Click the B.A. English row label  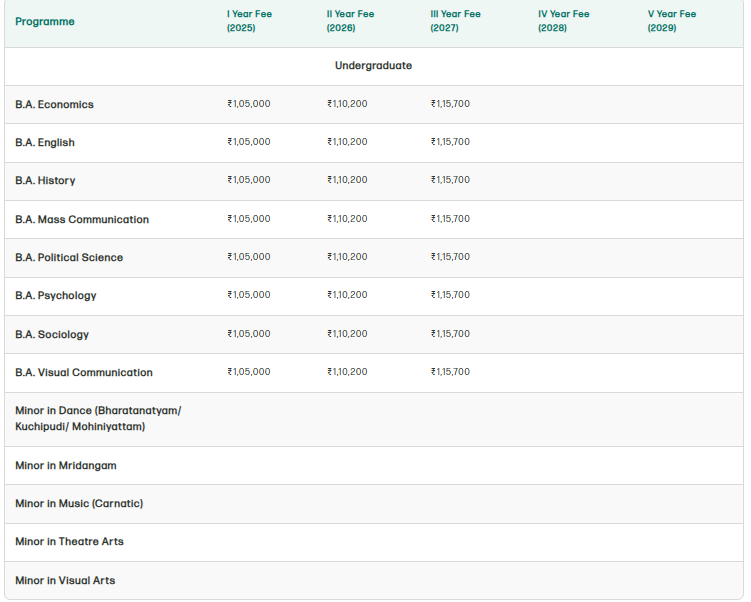click(45, 143)
